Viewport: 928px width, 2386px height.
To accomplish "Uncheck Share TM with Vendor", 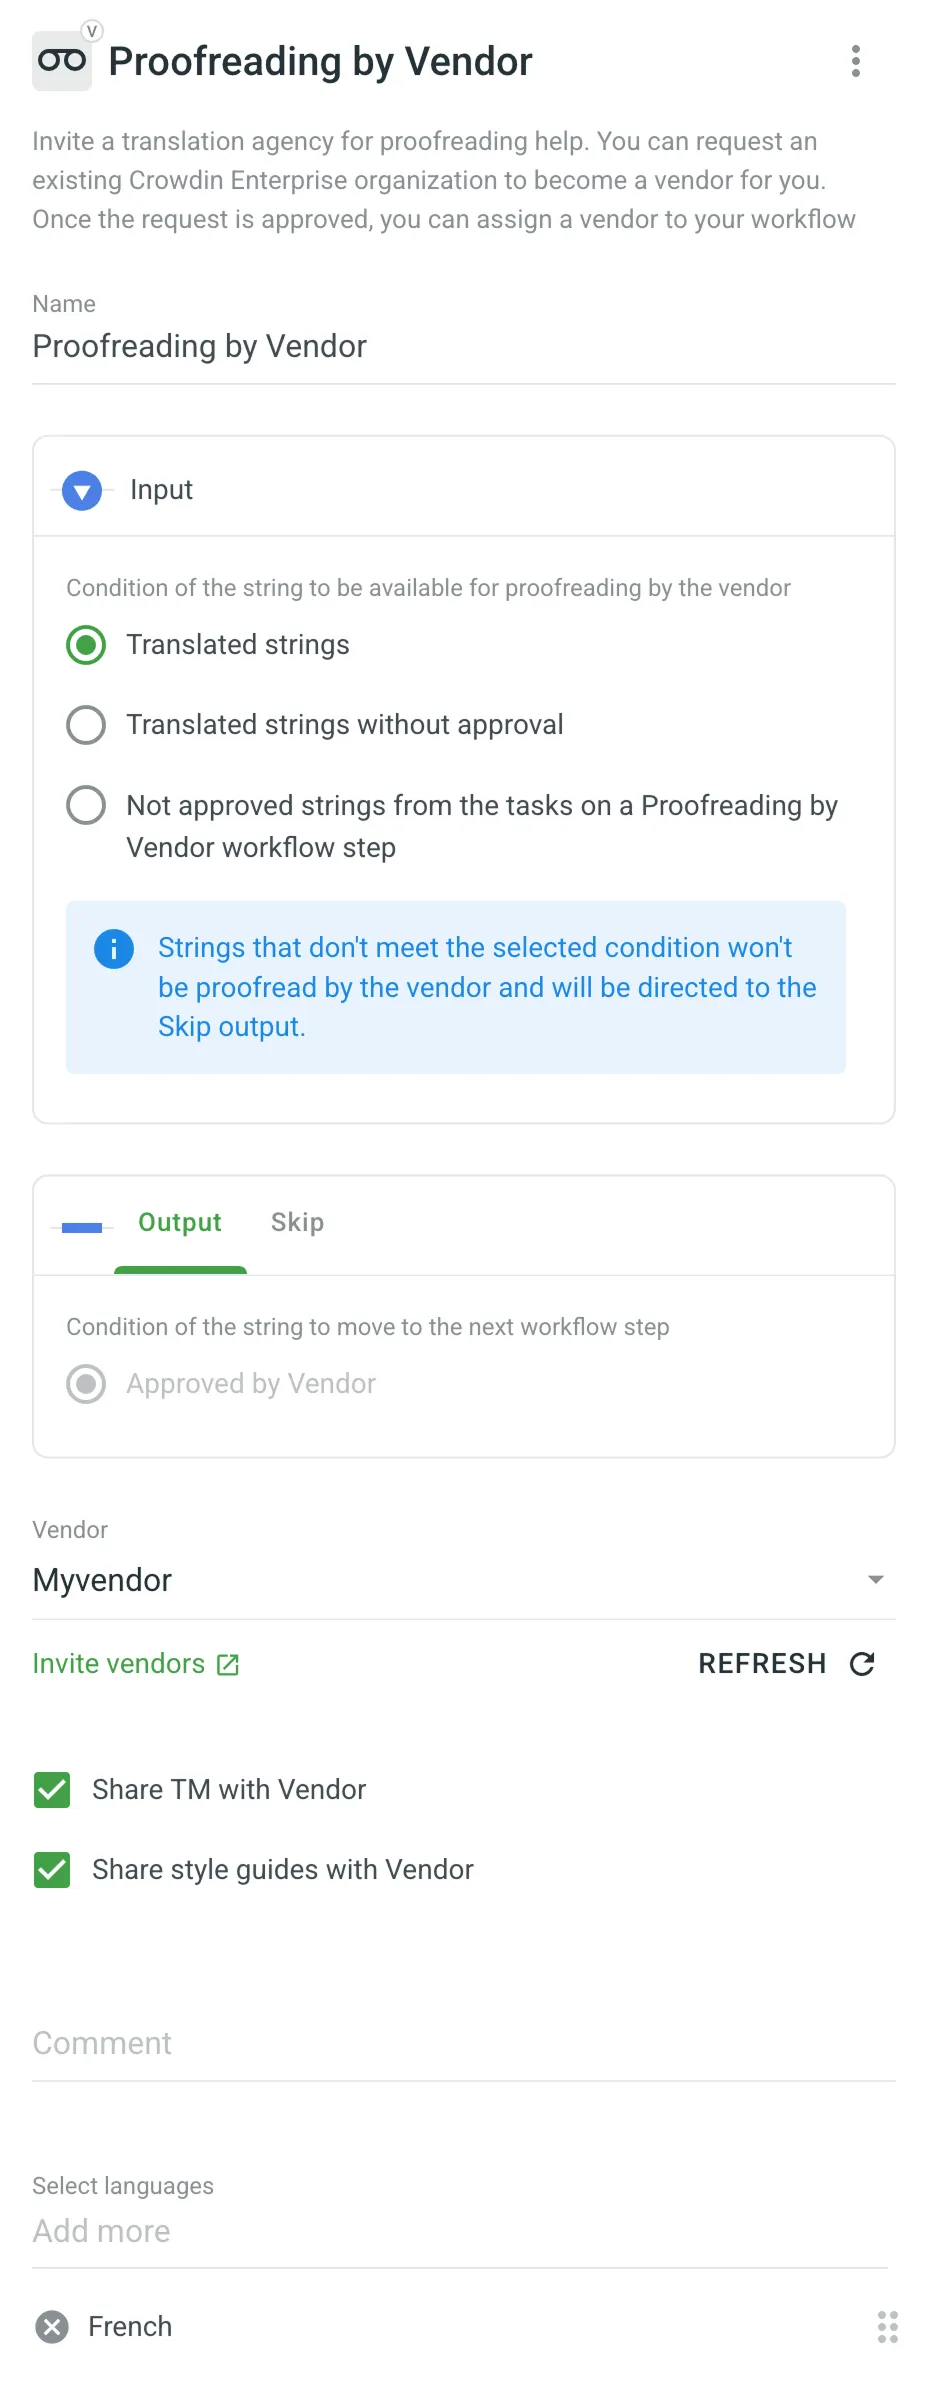I will [x=52, y=1789].
